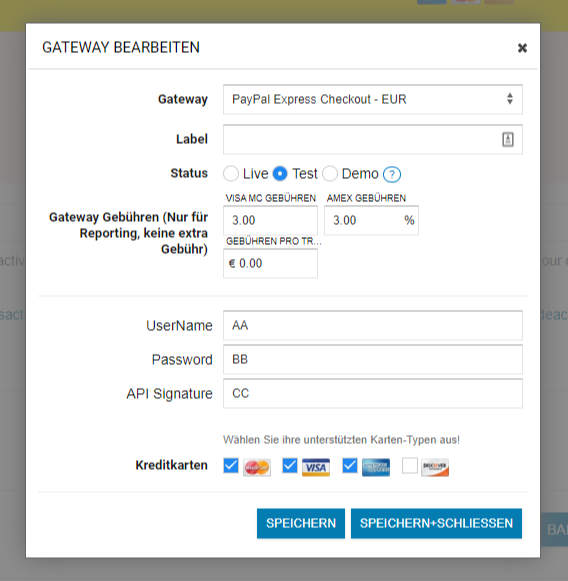Viewport: 568px width, 581px height.
Task: Select the Demo status radio button
Action: 330,174
